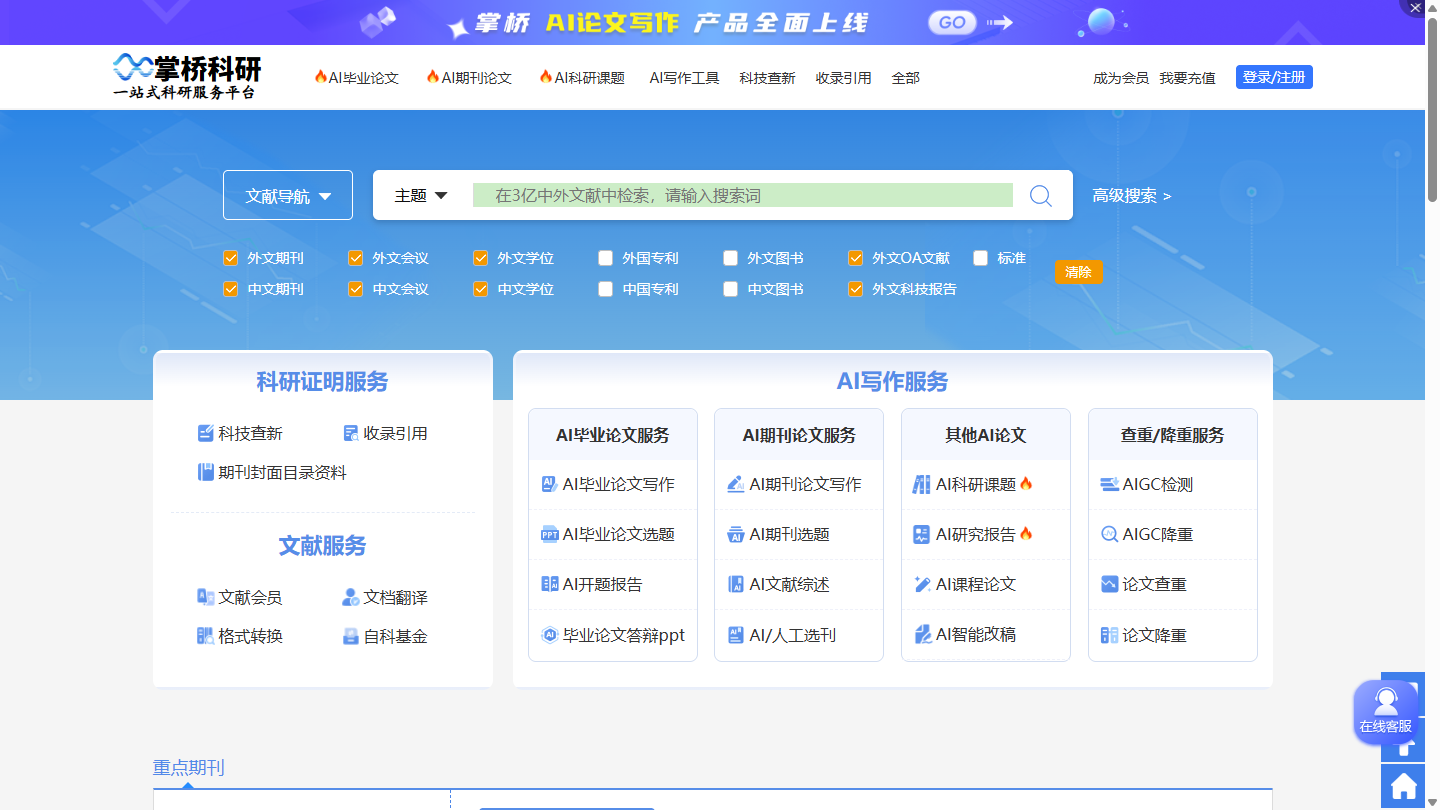Expand the 主题 search field dropdown
This screenshot has height=810, width=1440.
421,195
